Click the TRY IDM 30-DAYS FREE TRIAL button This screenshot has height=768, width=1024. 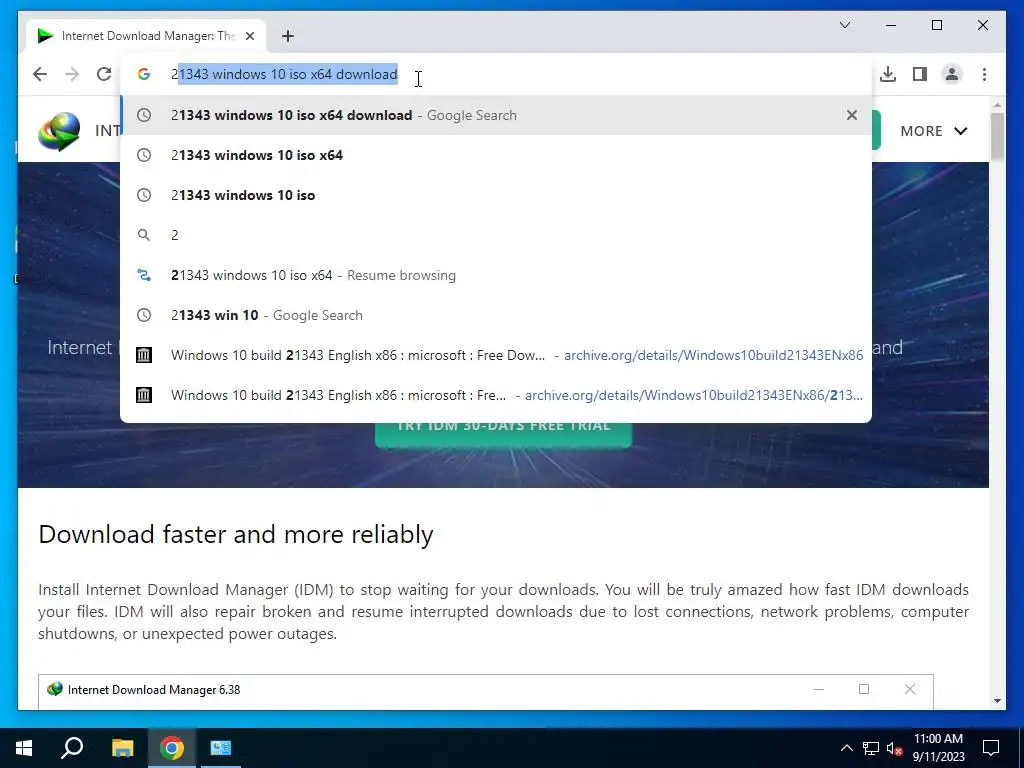click(x=504, y=435)
